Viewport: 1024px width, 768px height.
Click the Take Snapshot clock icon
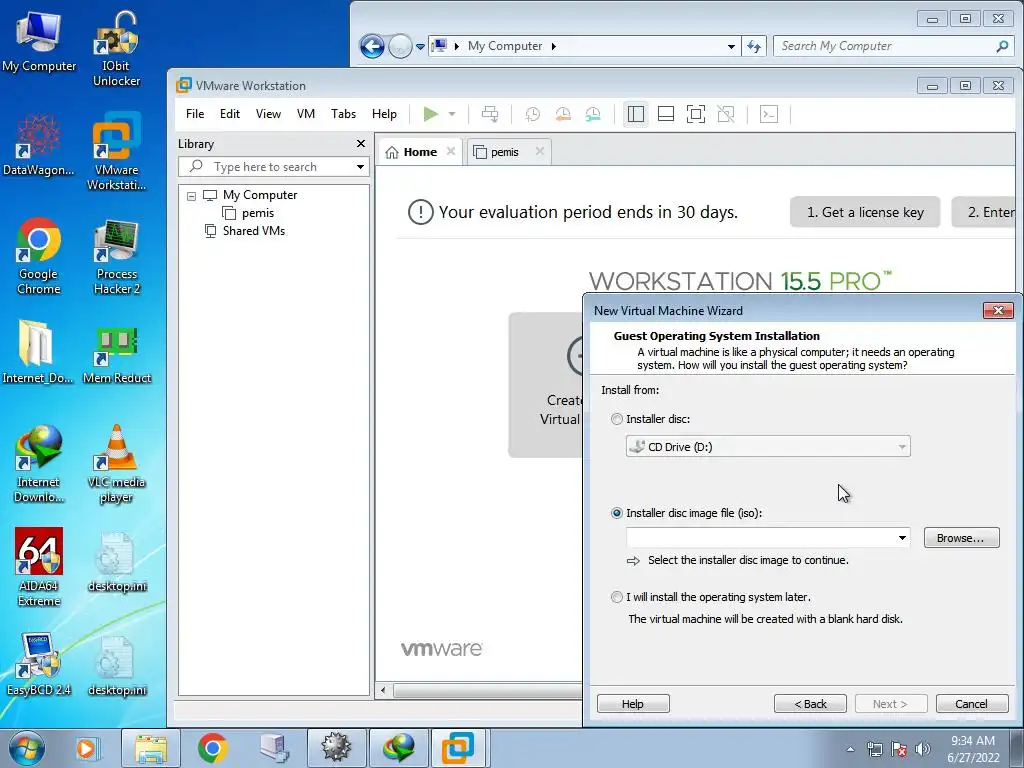[x=533, y=114]
